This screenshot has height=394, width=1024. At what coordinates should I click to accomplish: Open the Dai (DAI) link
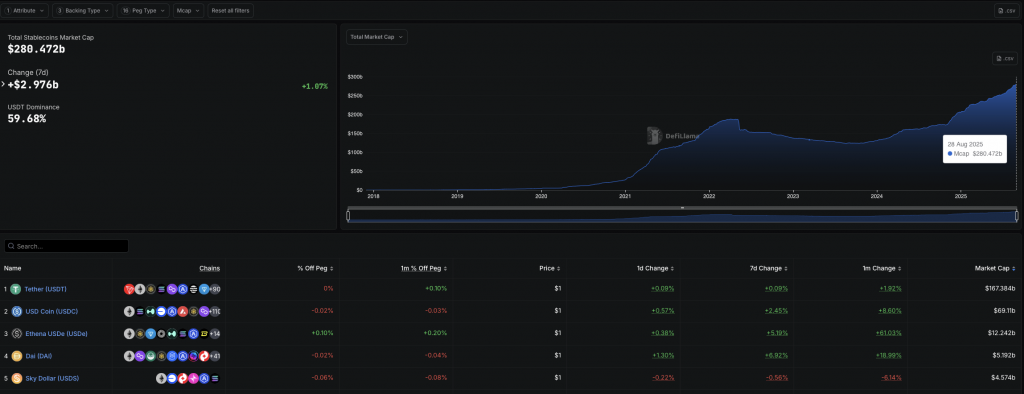[x=38, y=356]
